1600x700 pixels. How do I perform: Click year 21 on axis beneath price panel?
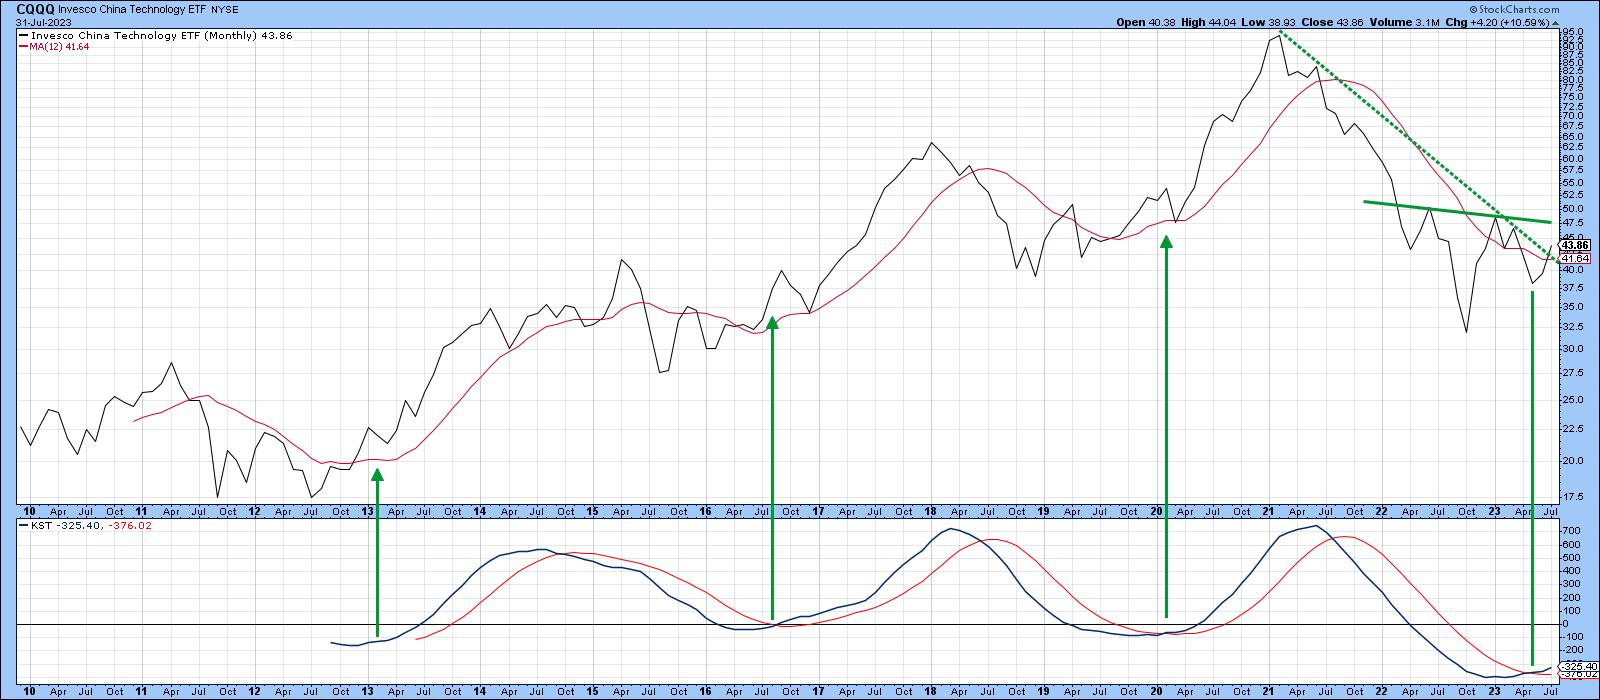[x=1269, y=511]
